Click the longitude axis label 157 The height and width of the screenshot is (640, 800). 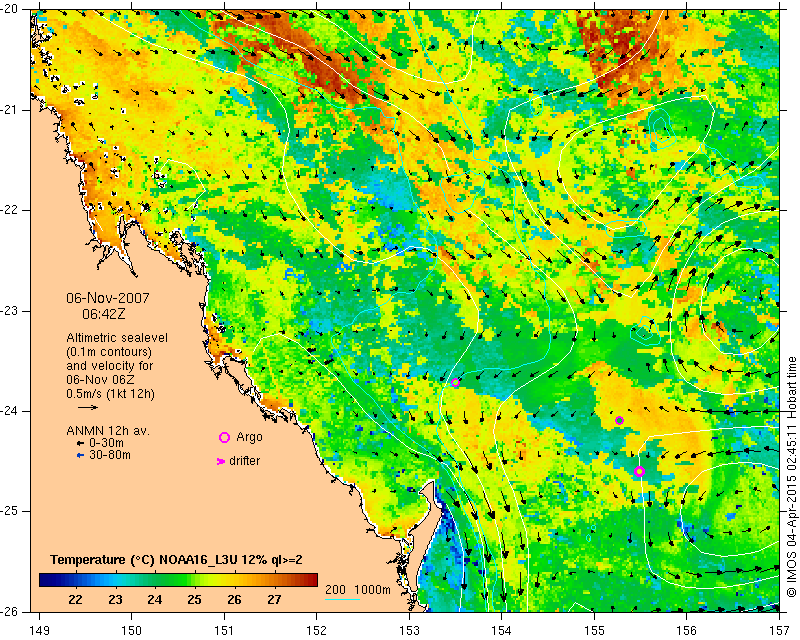tap(780, 630)
